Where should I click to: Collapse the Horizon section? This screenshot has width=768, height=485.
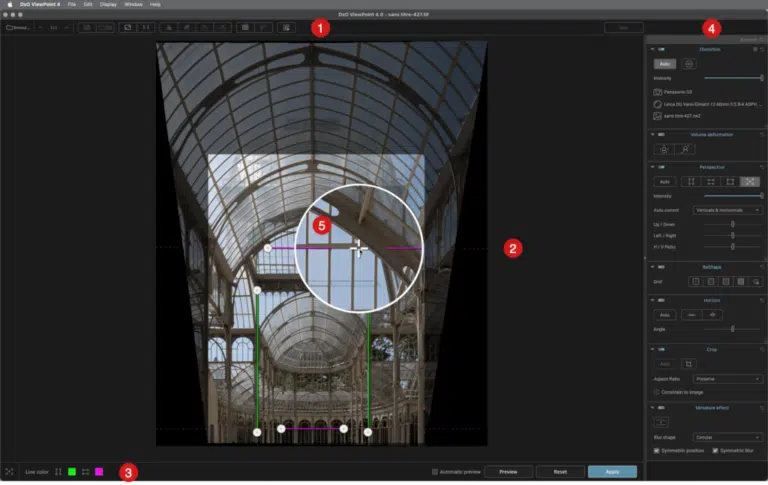652,300
